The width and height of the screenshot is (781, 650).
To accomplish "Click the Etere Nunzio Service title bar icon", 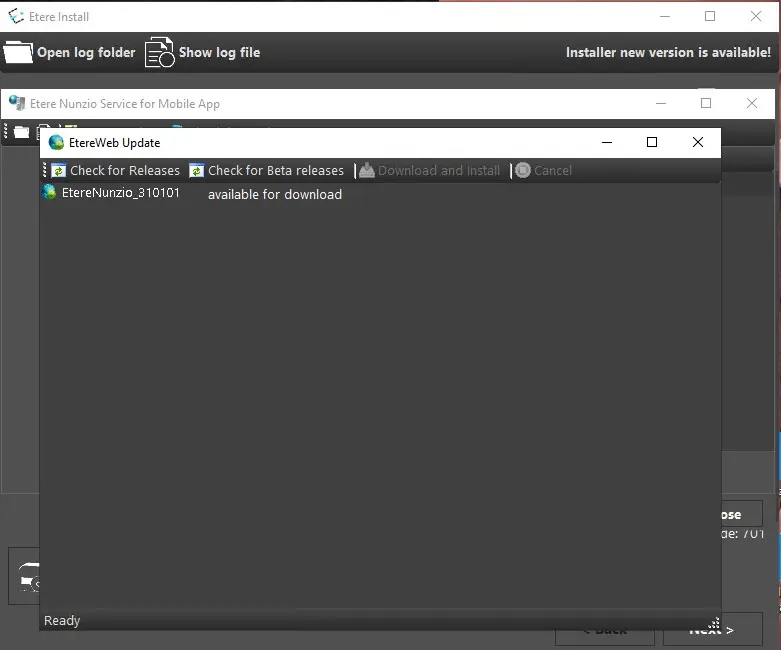I will 17,103.
